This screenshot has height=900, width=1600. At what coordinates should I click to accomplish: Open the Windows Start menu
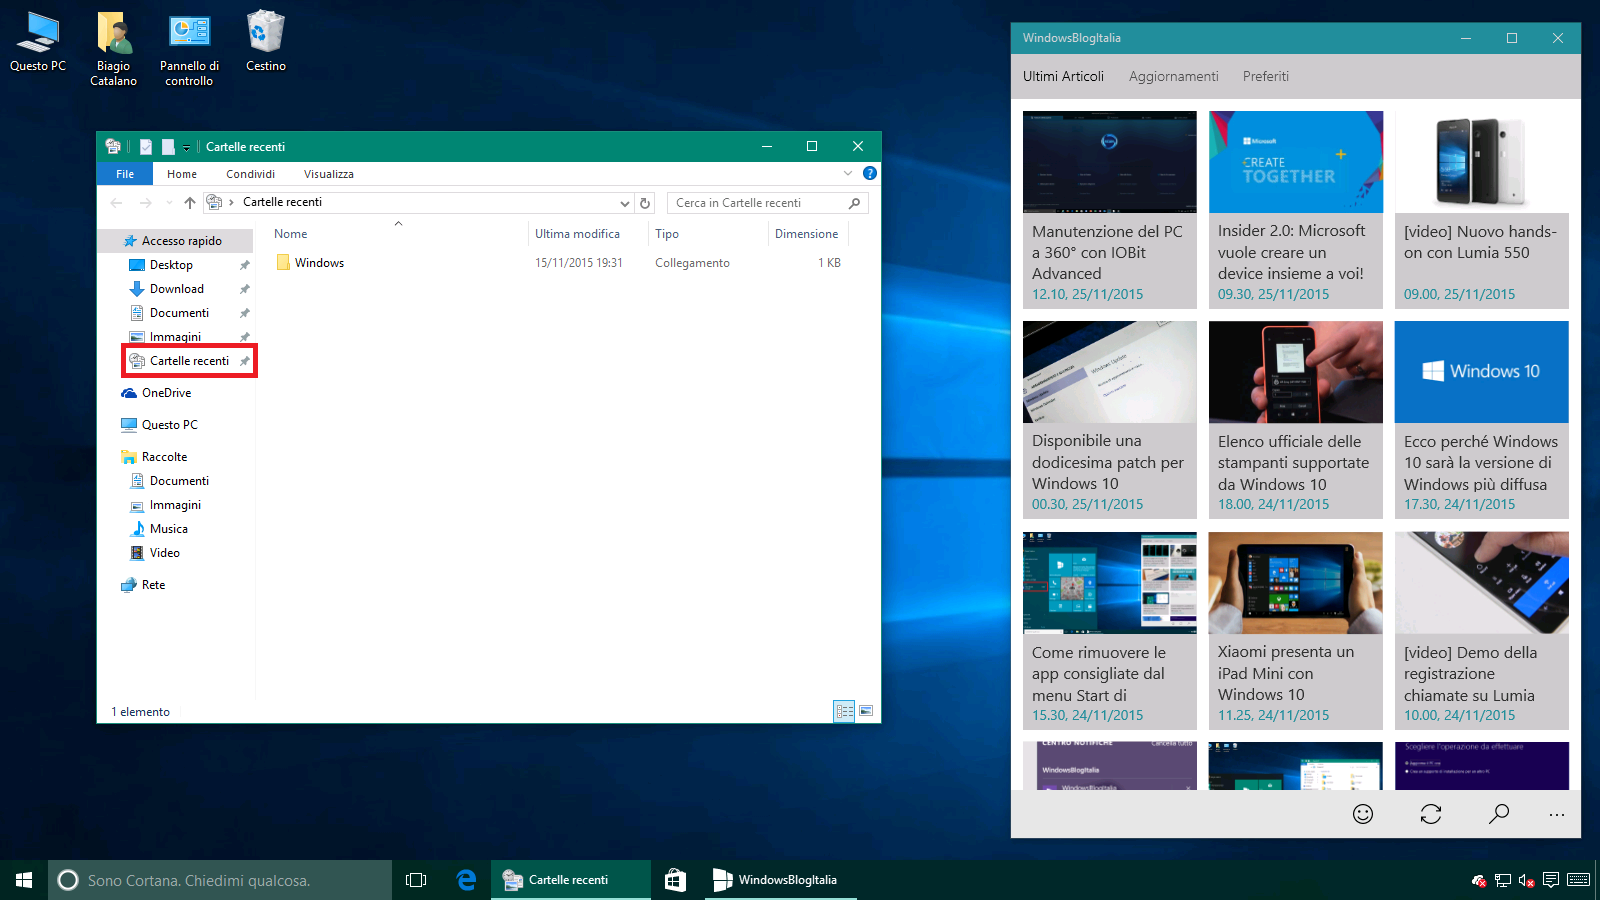(x=24, y=880)
